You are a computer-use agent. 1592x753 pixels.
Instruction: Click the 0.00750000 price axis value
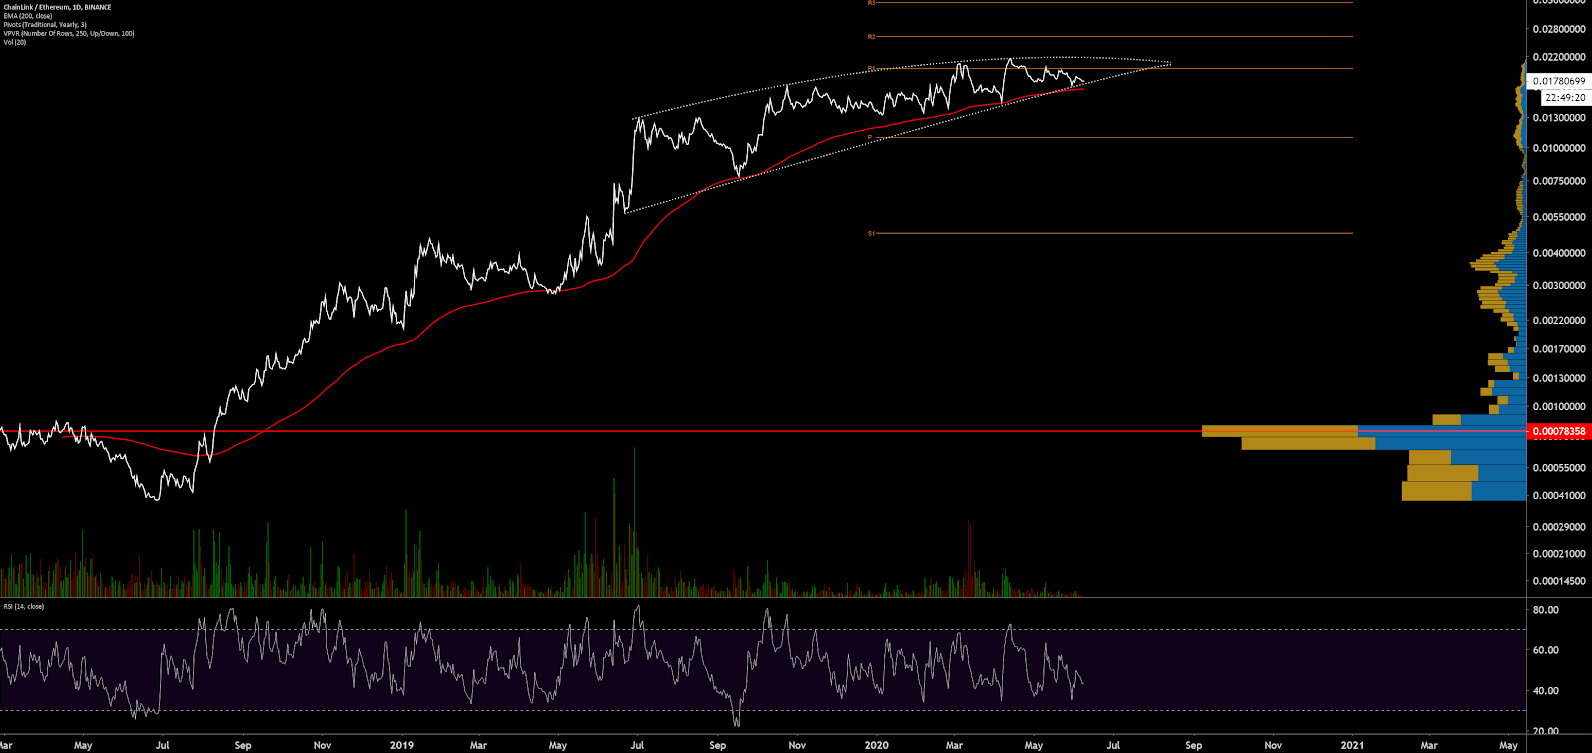1559,181
